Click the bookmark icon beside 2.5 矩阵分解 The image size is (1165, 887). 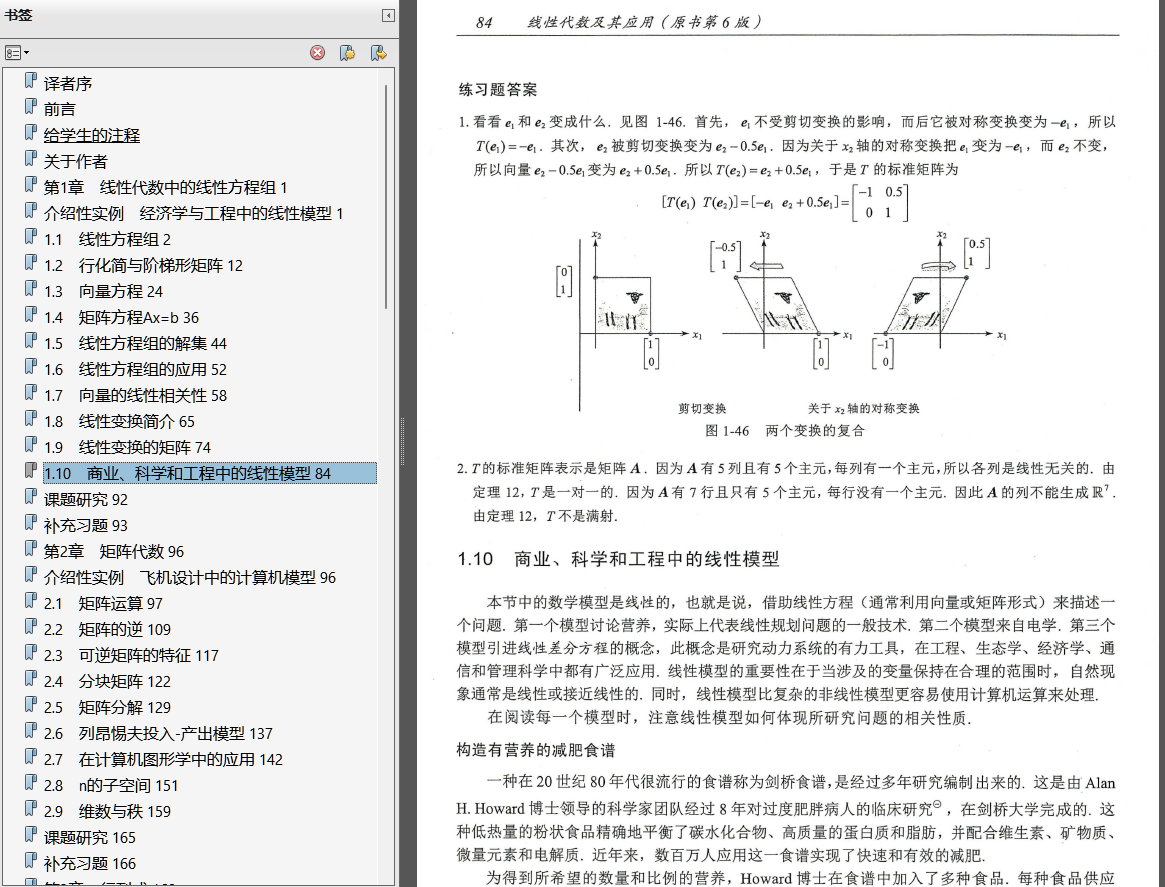(x=30, y=704)
